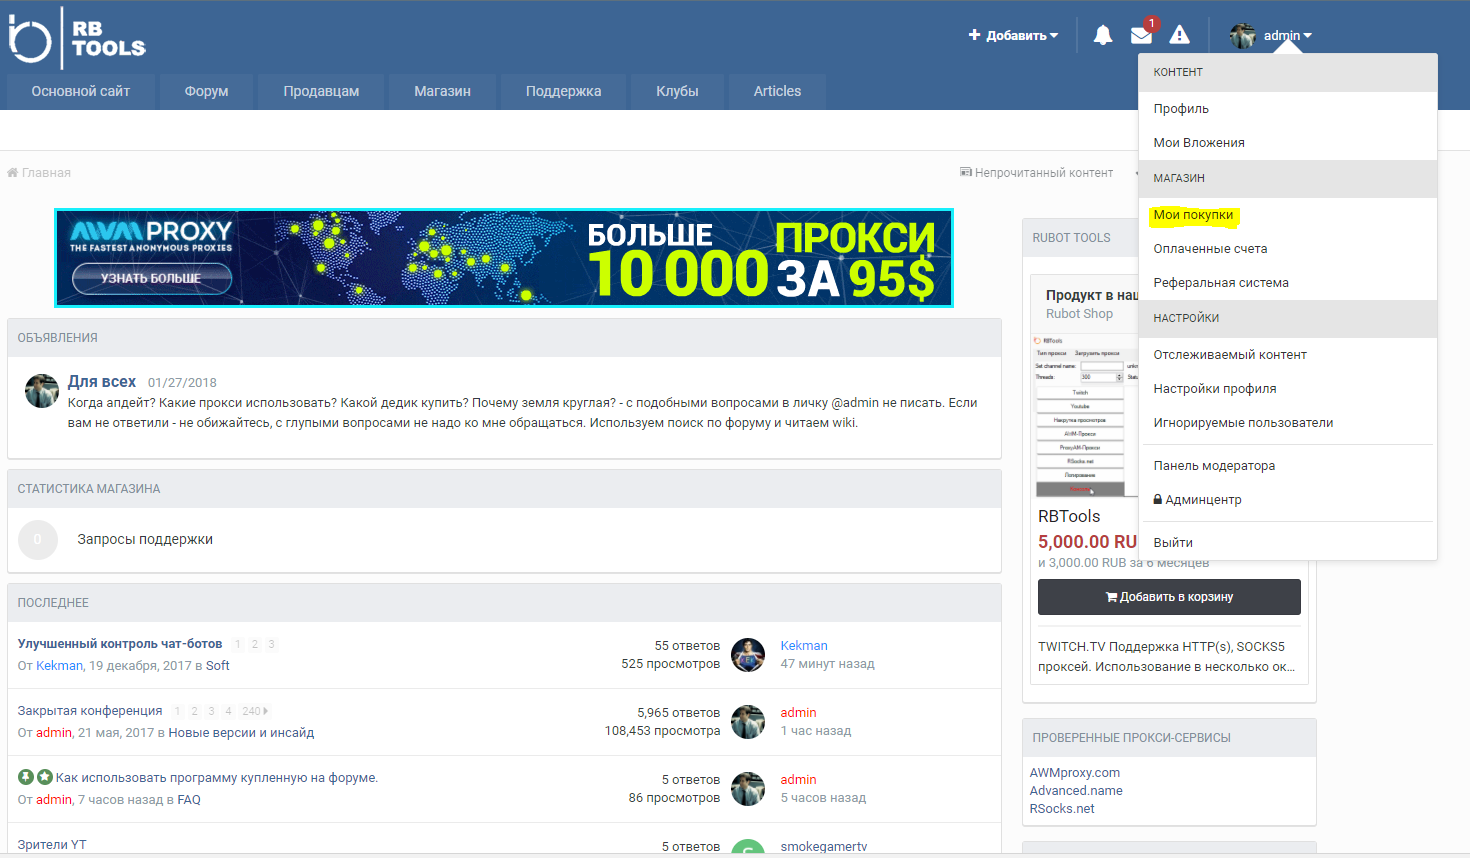Click the warning reports triangle icon

click(x=1180, y=36)
